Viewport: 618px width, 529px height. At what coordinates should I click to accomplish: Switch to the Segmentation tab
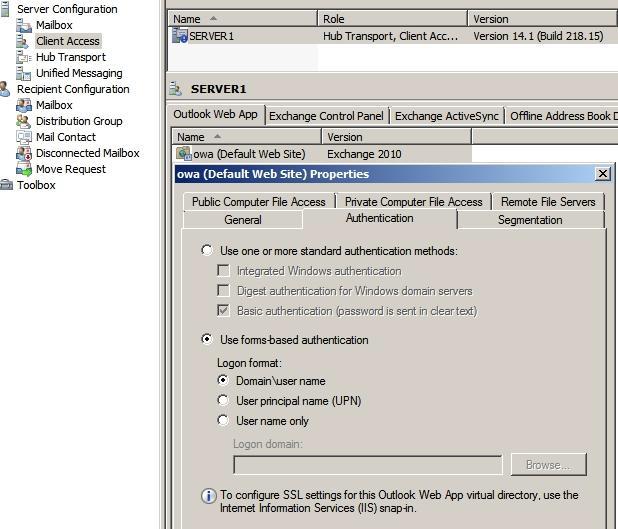[x=530, y=220]
